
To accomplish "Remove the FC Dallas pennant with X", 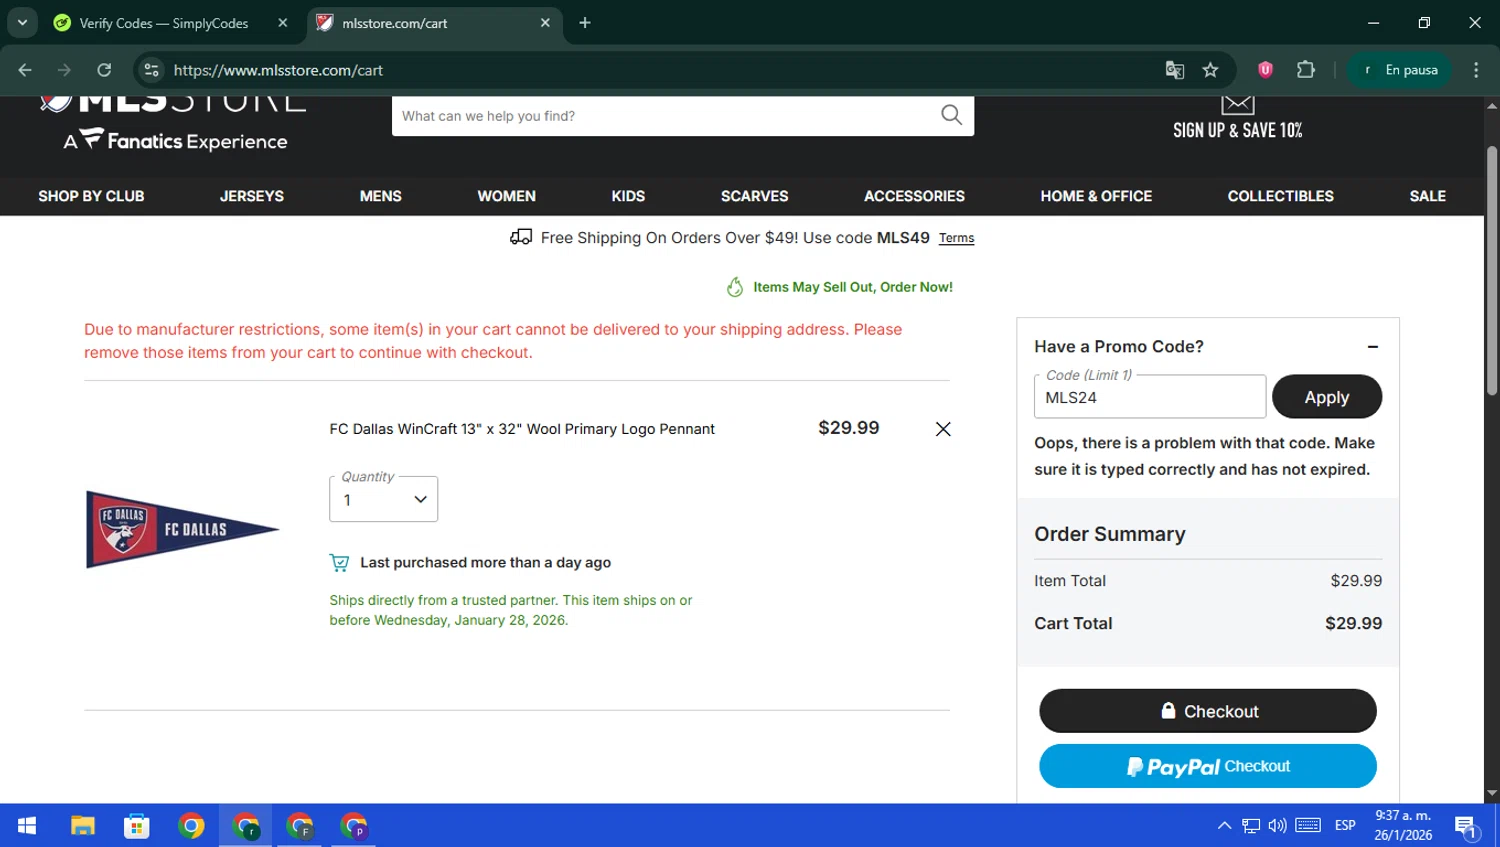I will [943, 429].
